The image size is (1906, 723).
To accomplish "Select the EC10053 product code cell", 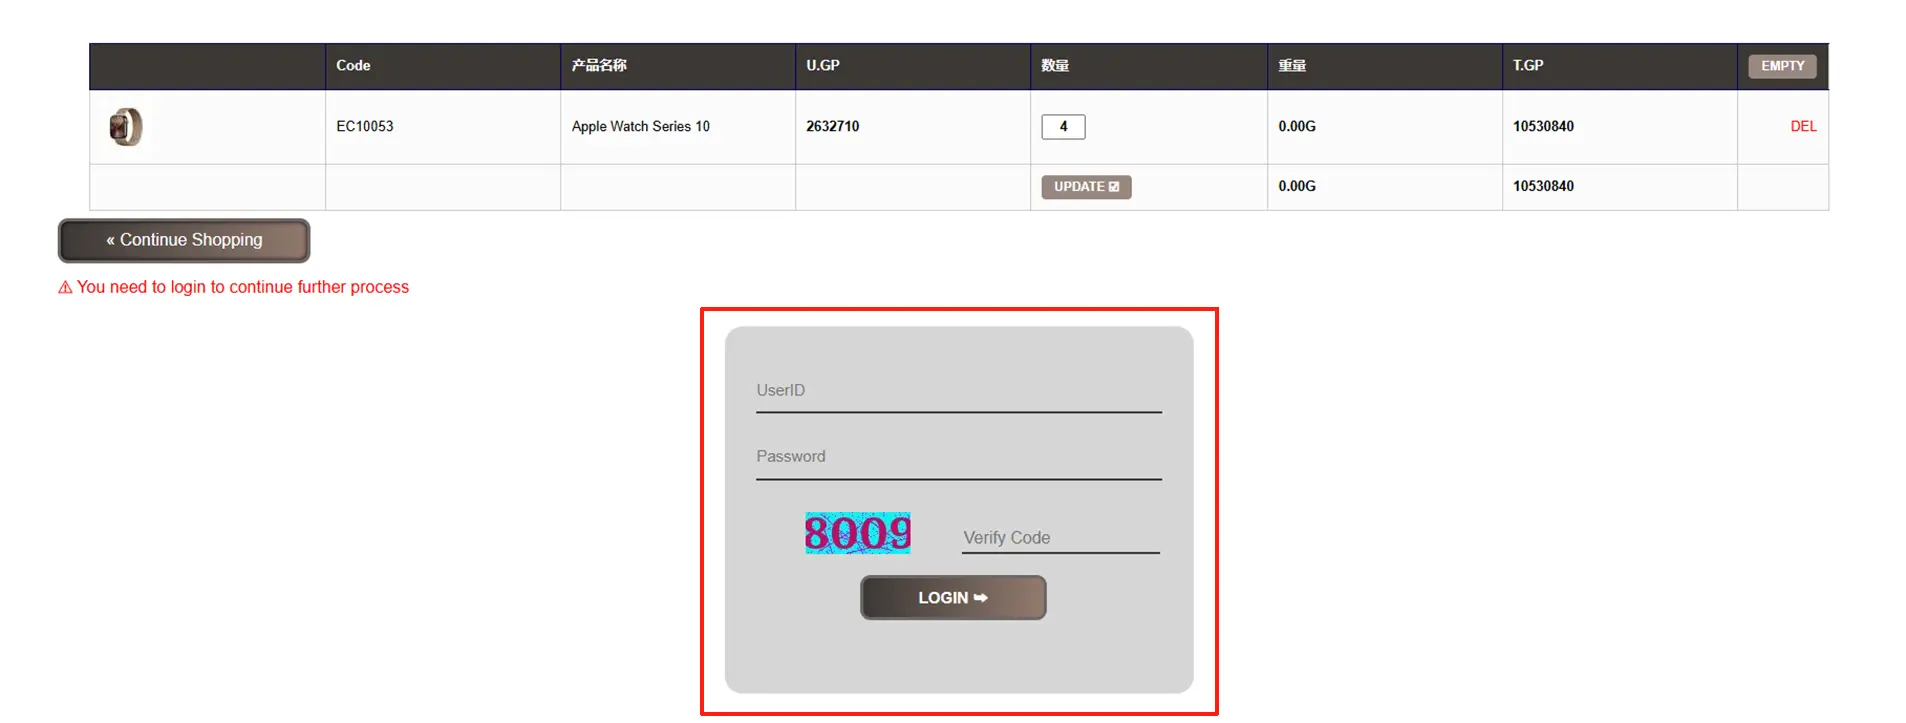I will (365, 127).
